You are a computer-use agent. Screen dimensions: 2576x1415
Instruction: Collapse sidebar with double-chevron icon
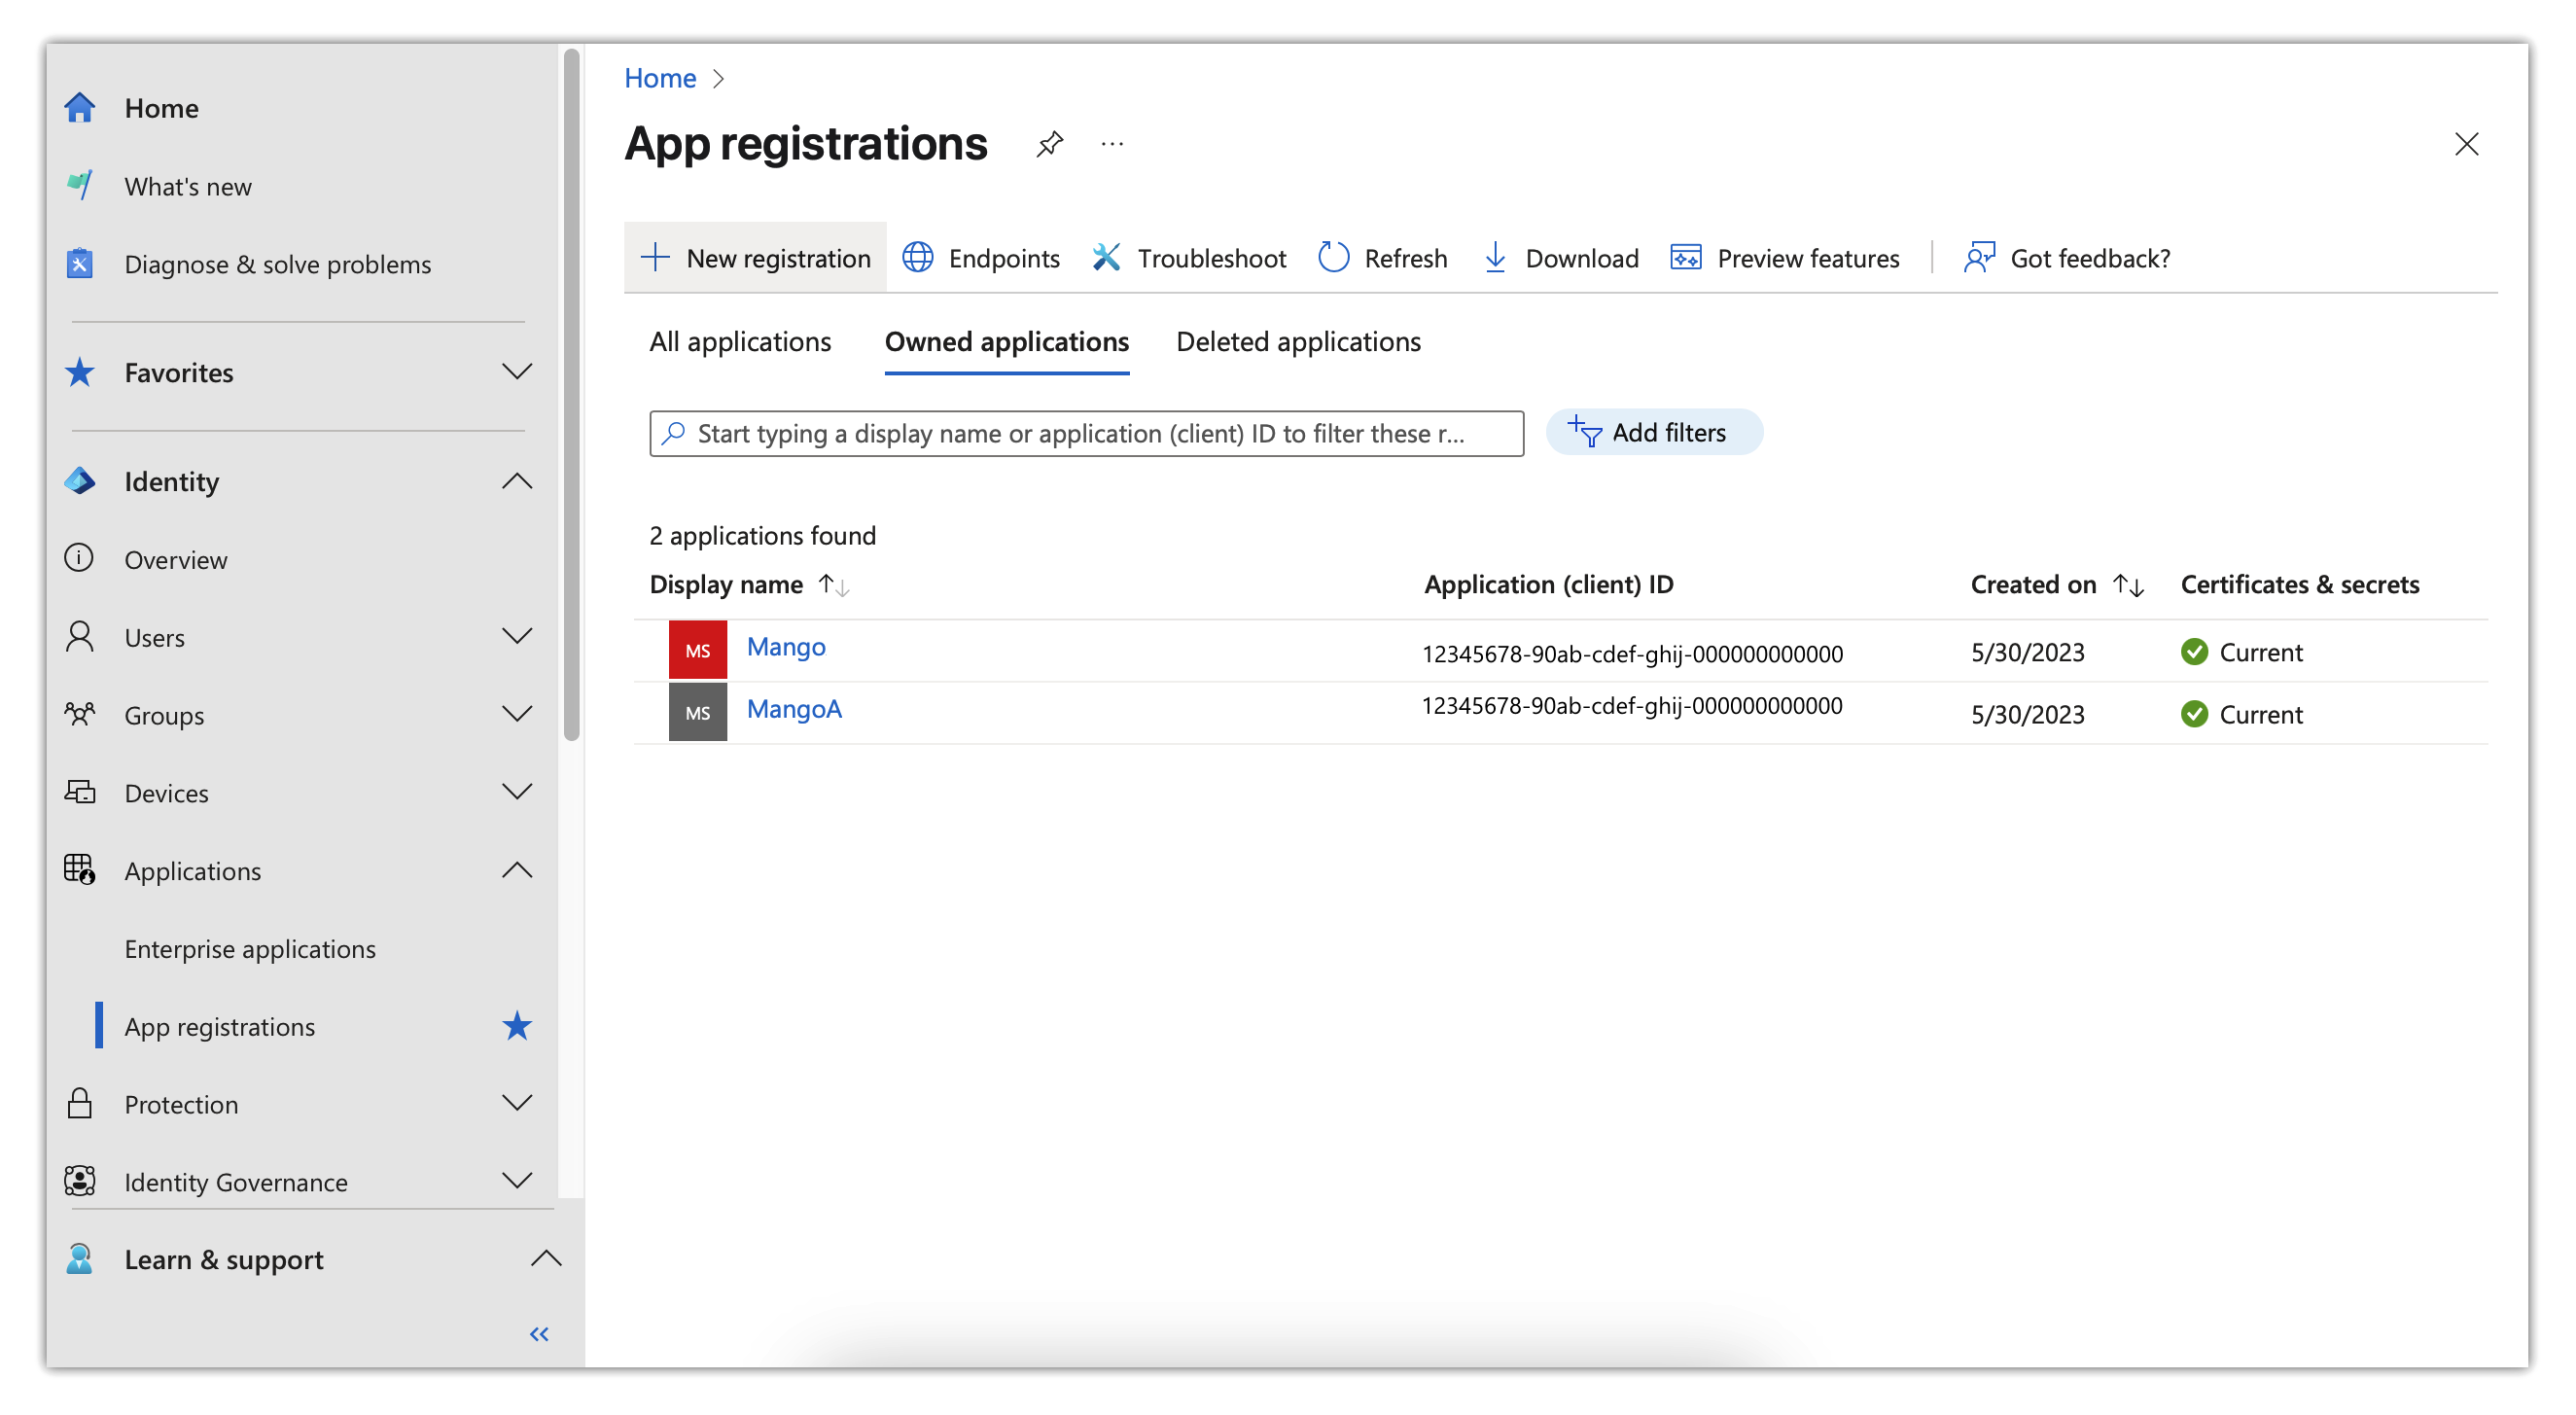tap(539, 1334)
